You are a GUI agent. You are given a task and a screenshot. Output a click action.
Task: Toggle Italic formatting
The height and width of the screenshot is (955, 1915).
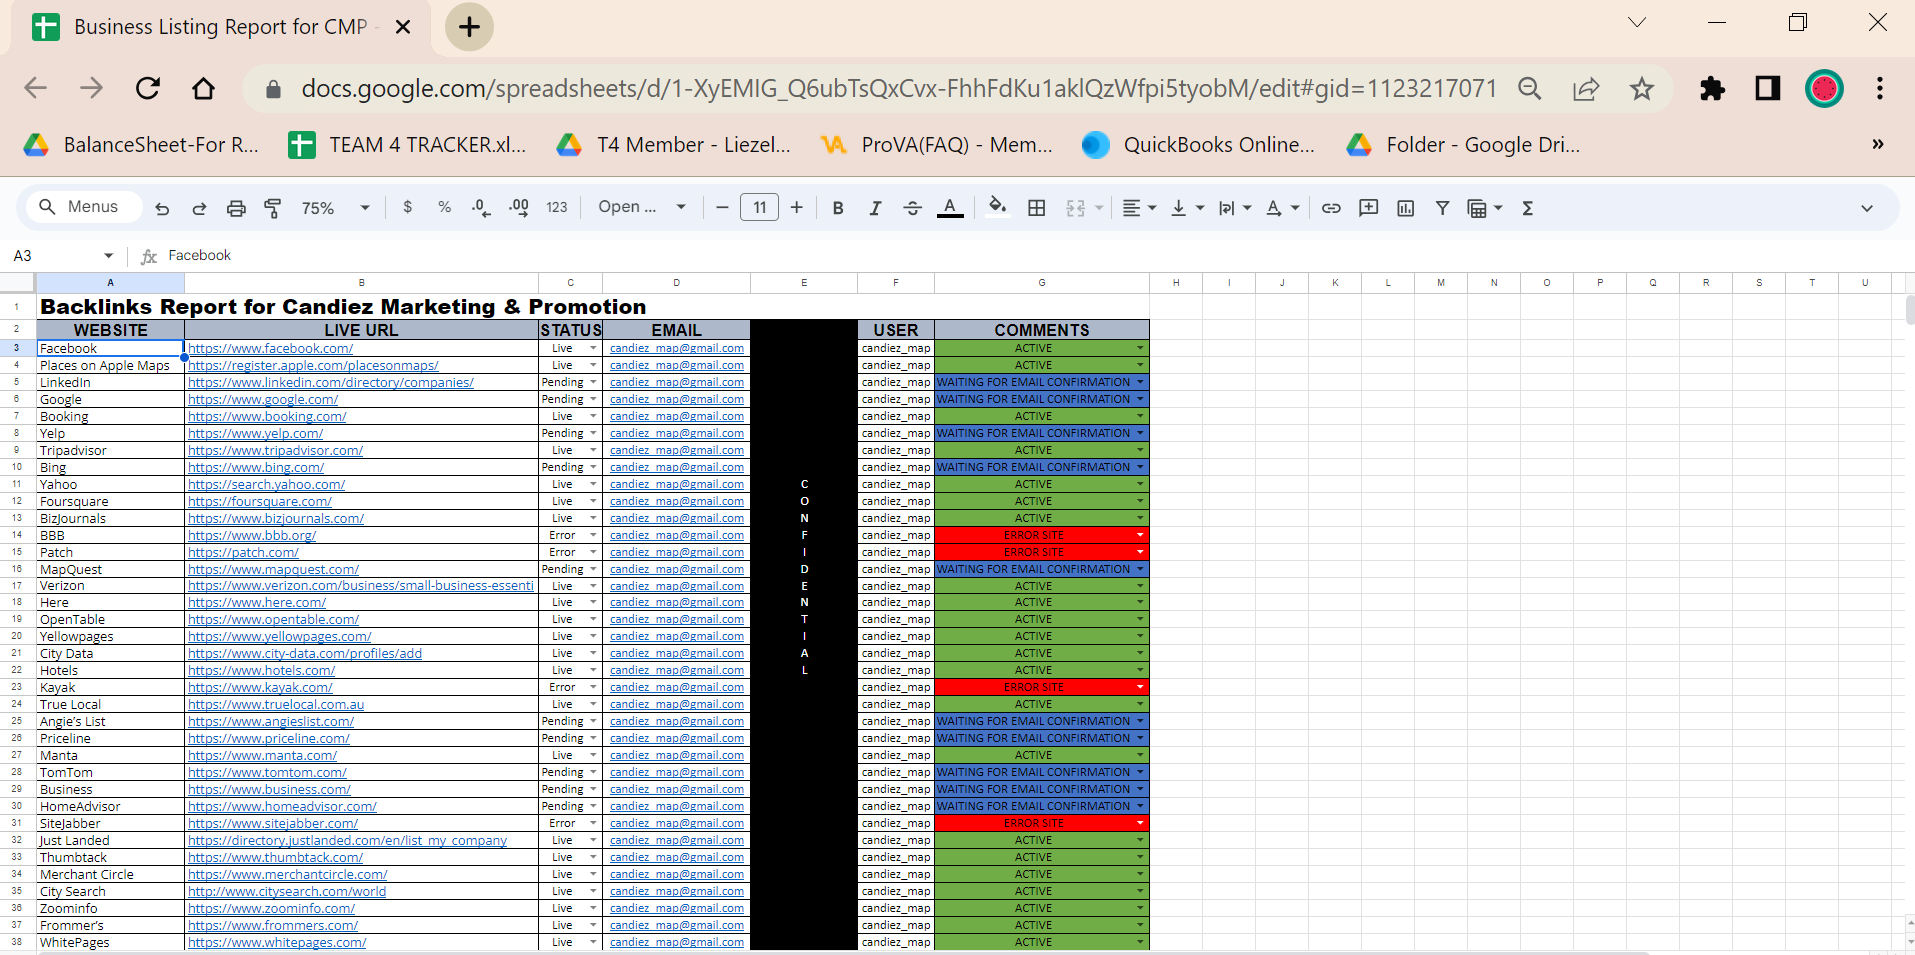click(x=875, y=208)
